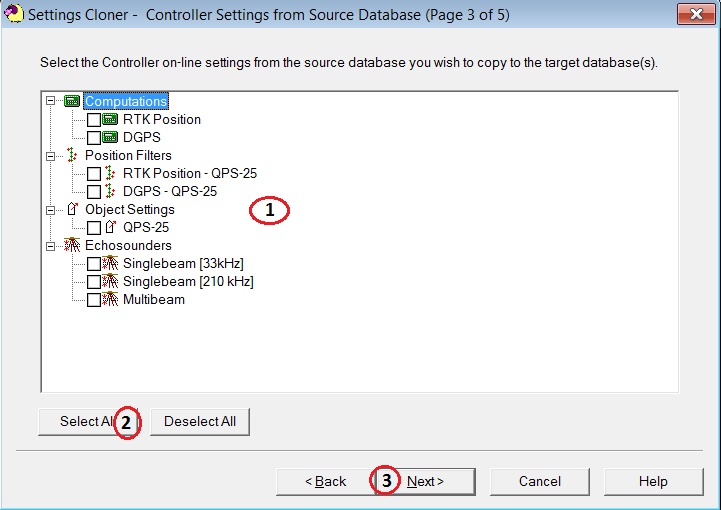Viewport: 721px width, 510px height.
Task: Tick the Singlebeam [33kHz] checkbox
Action: (x=93, y=264)
